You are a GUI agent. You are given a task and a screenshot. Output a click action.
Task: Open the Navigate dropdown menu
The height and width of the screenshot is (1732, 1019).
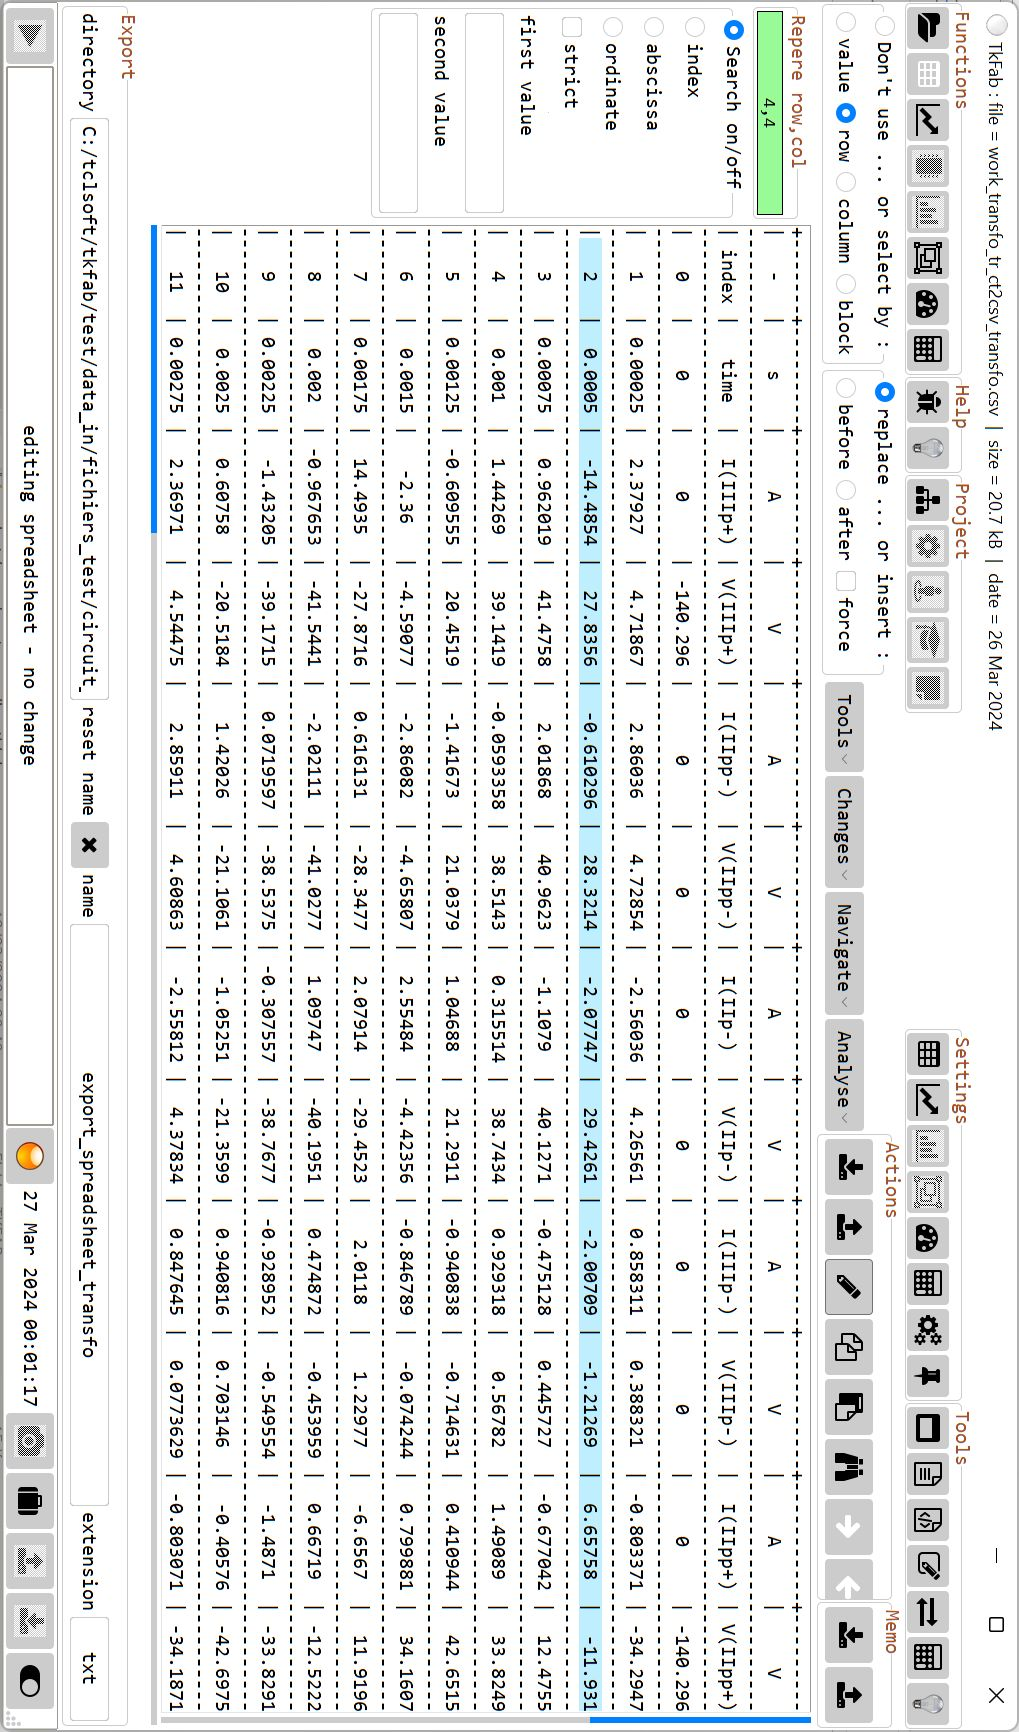[844, 955]
